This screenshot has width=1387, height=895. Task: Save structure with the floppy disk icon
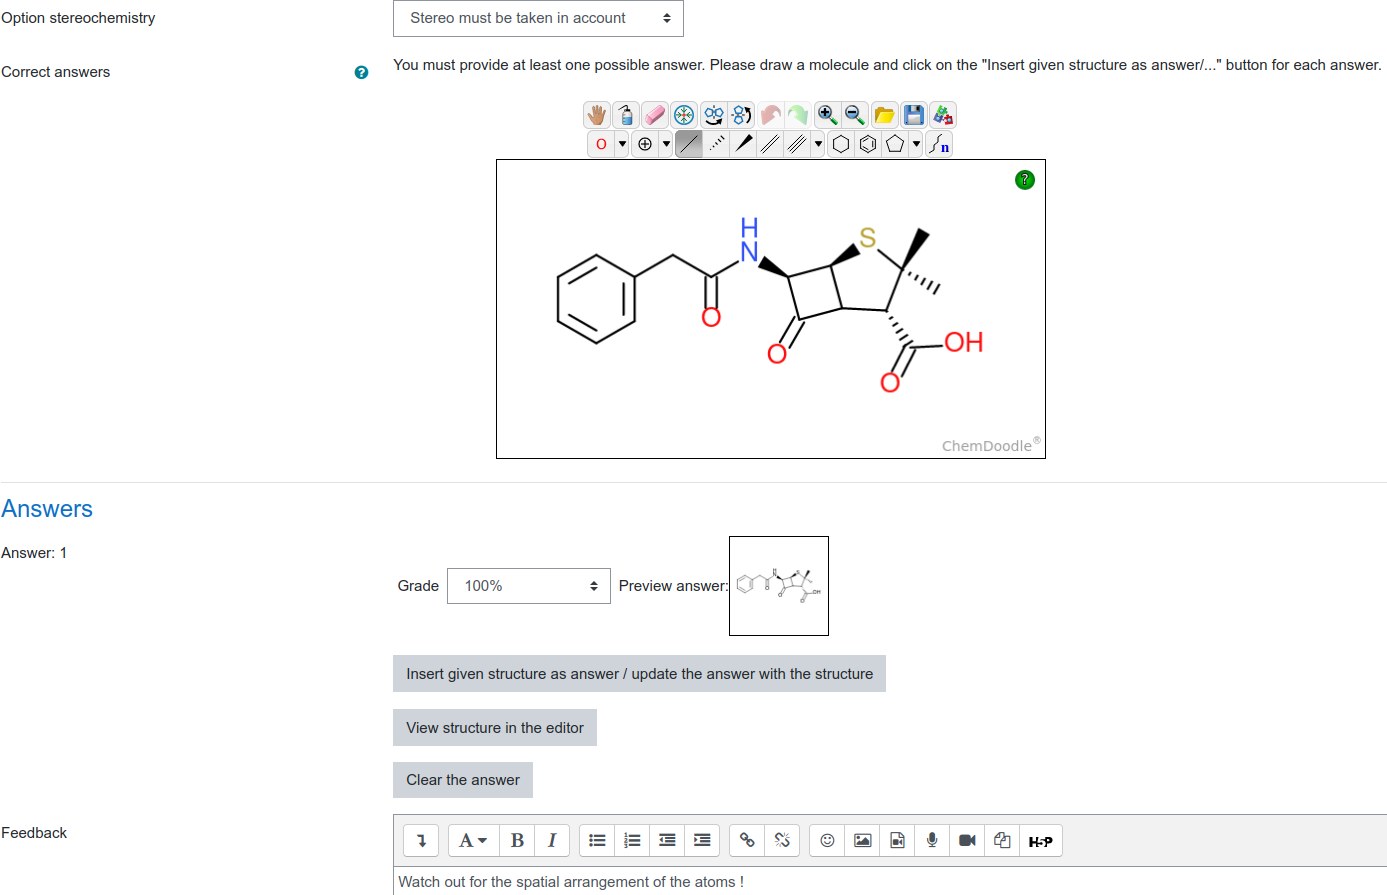tap(913, 115)
